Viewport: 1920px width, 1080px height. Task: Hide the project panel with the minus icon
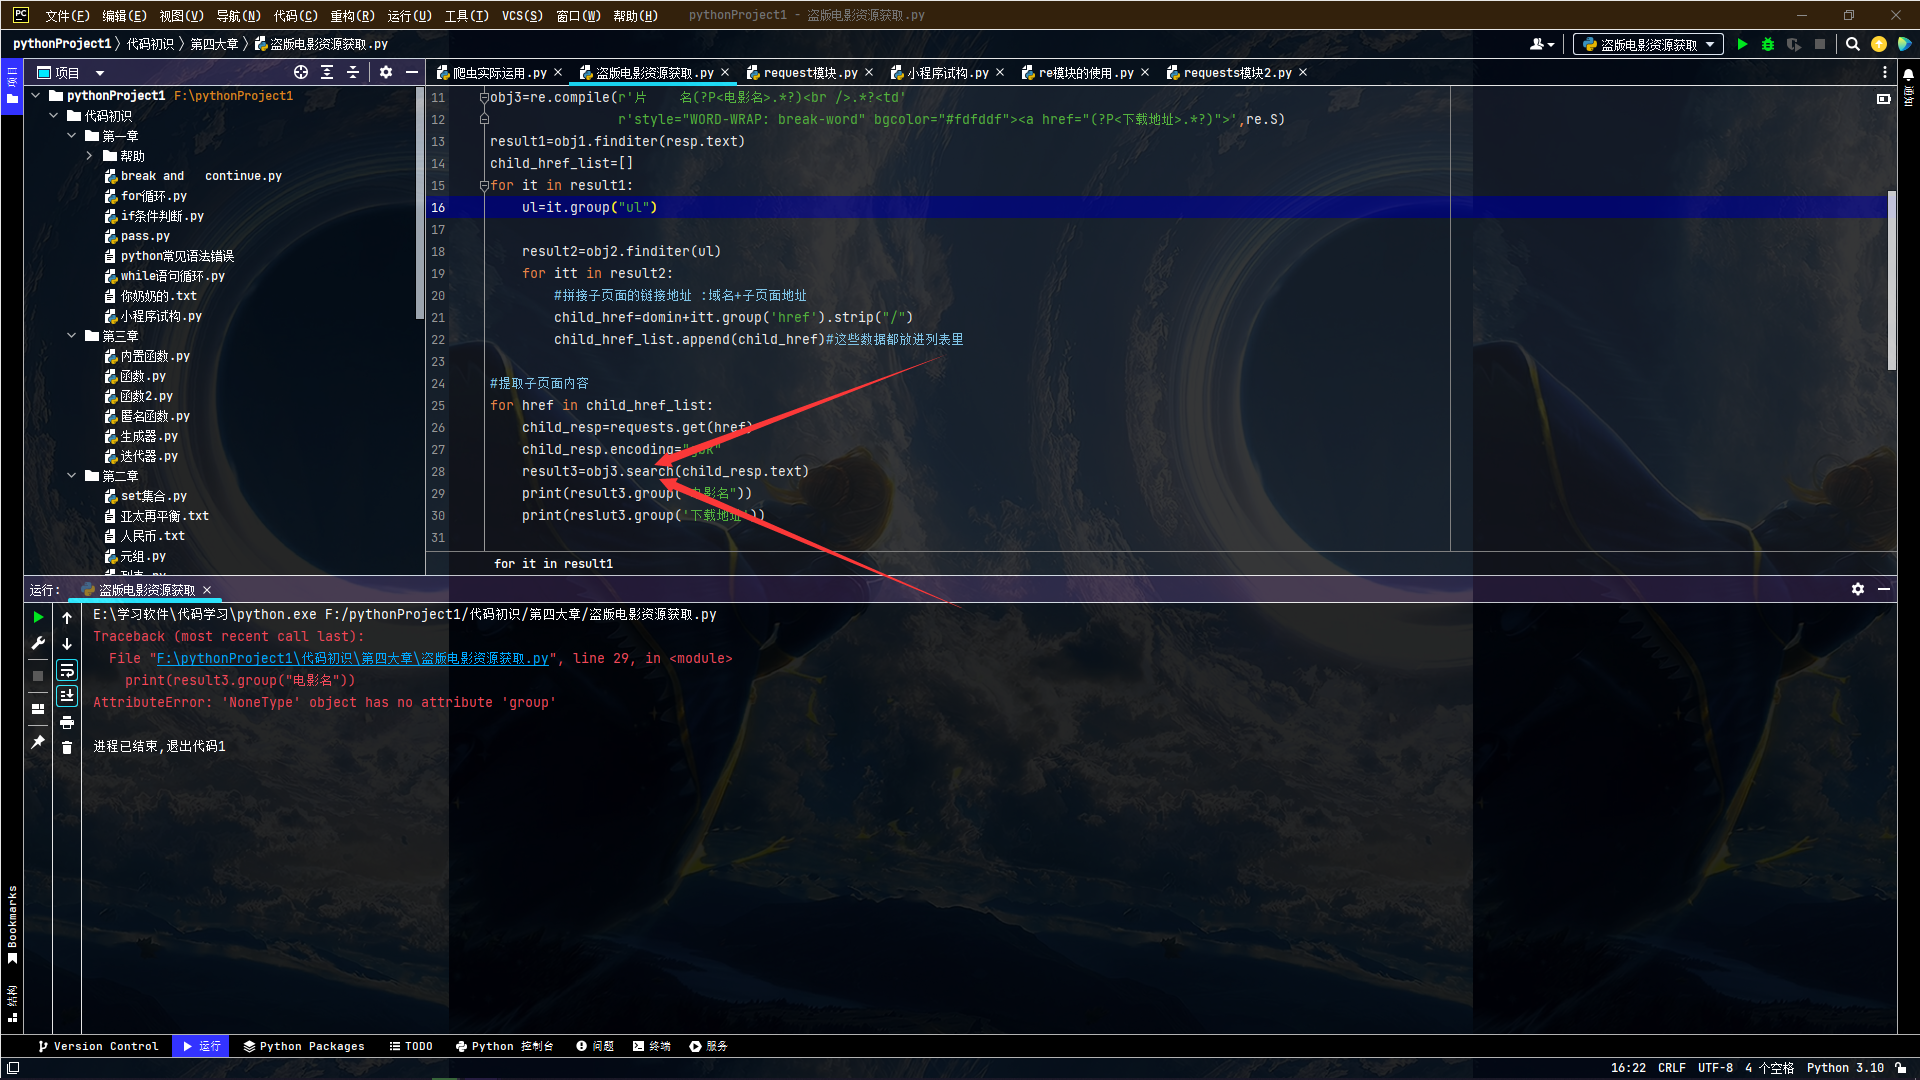[x=411, y=72]
